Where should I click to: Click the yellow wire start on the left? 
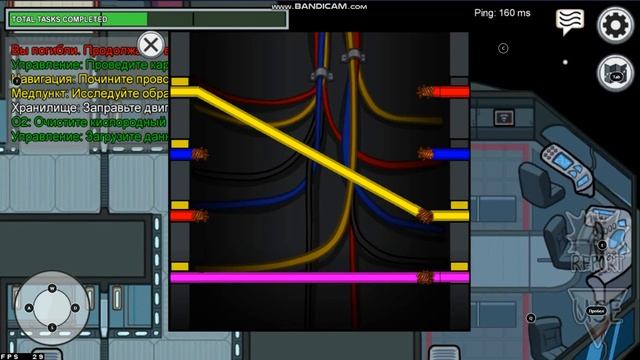pos(184,92)
